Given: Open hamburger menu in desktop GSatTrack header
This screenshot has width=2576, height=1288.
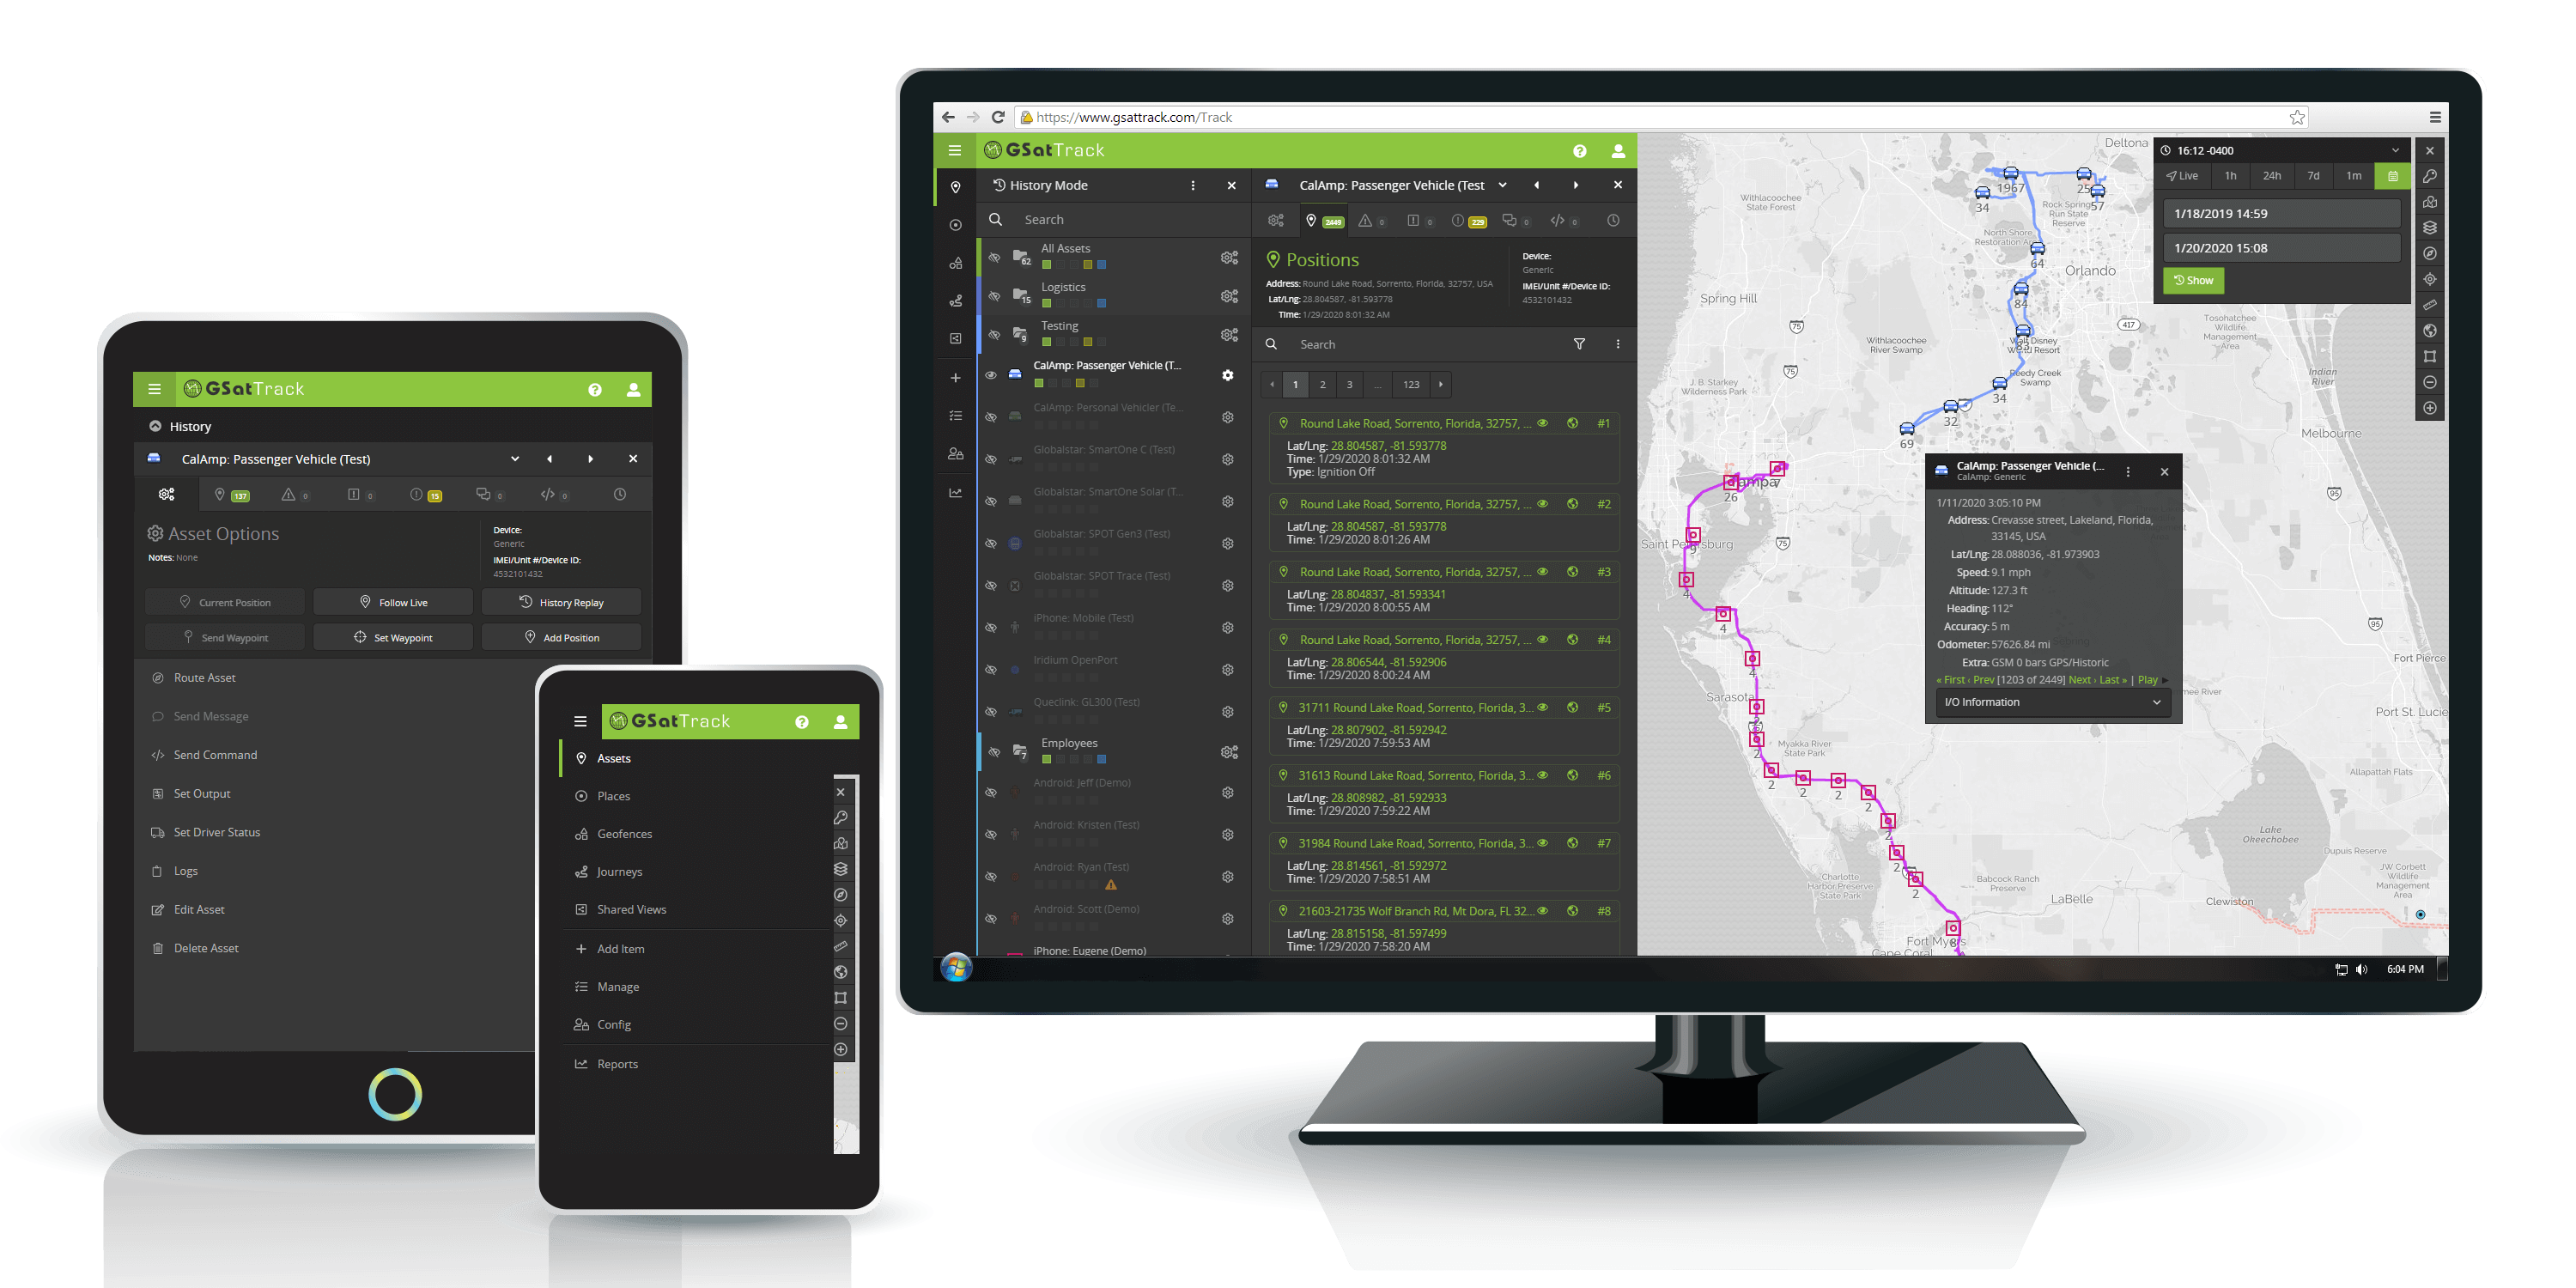Looking at the screenshot, I should pyautogui.click(x=955, y=150).
